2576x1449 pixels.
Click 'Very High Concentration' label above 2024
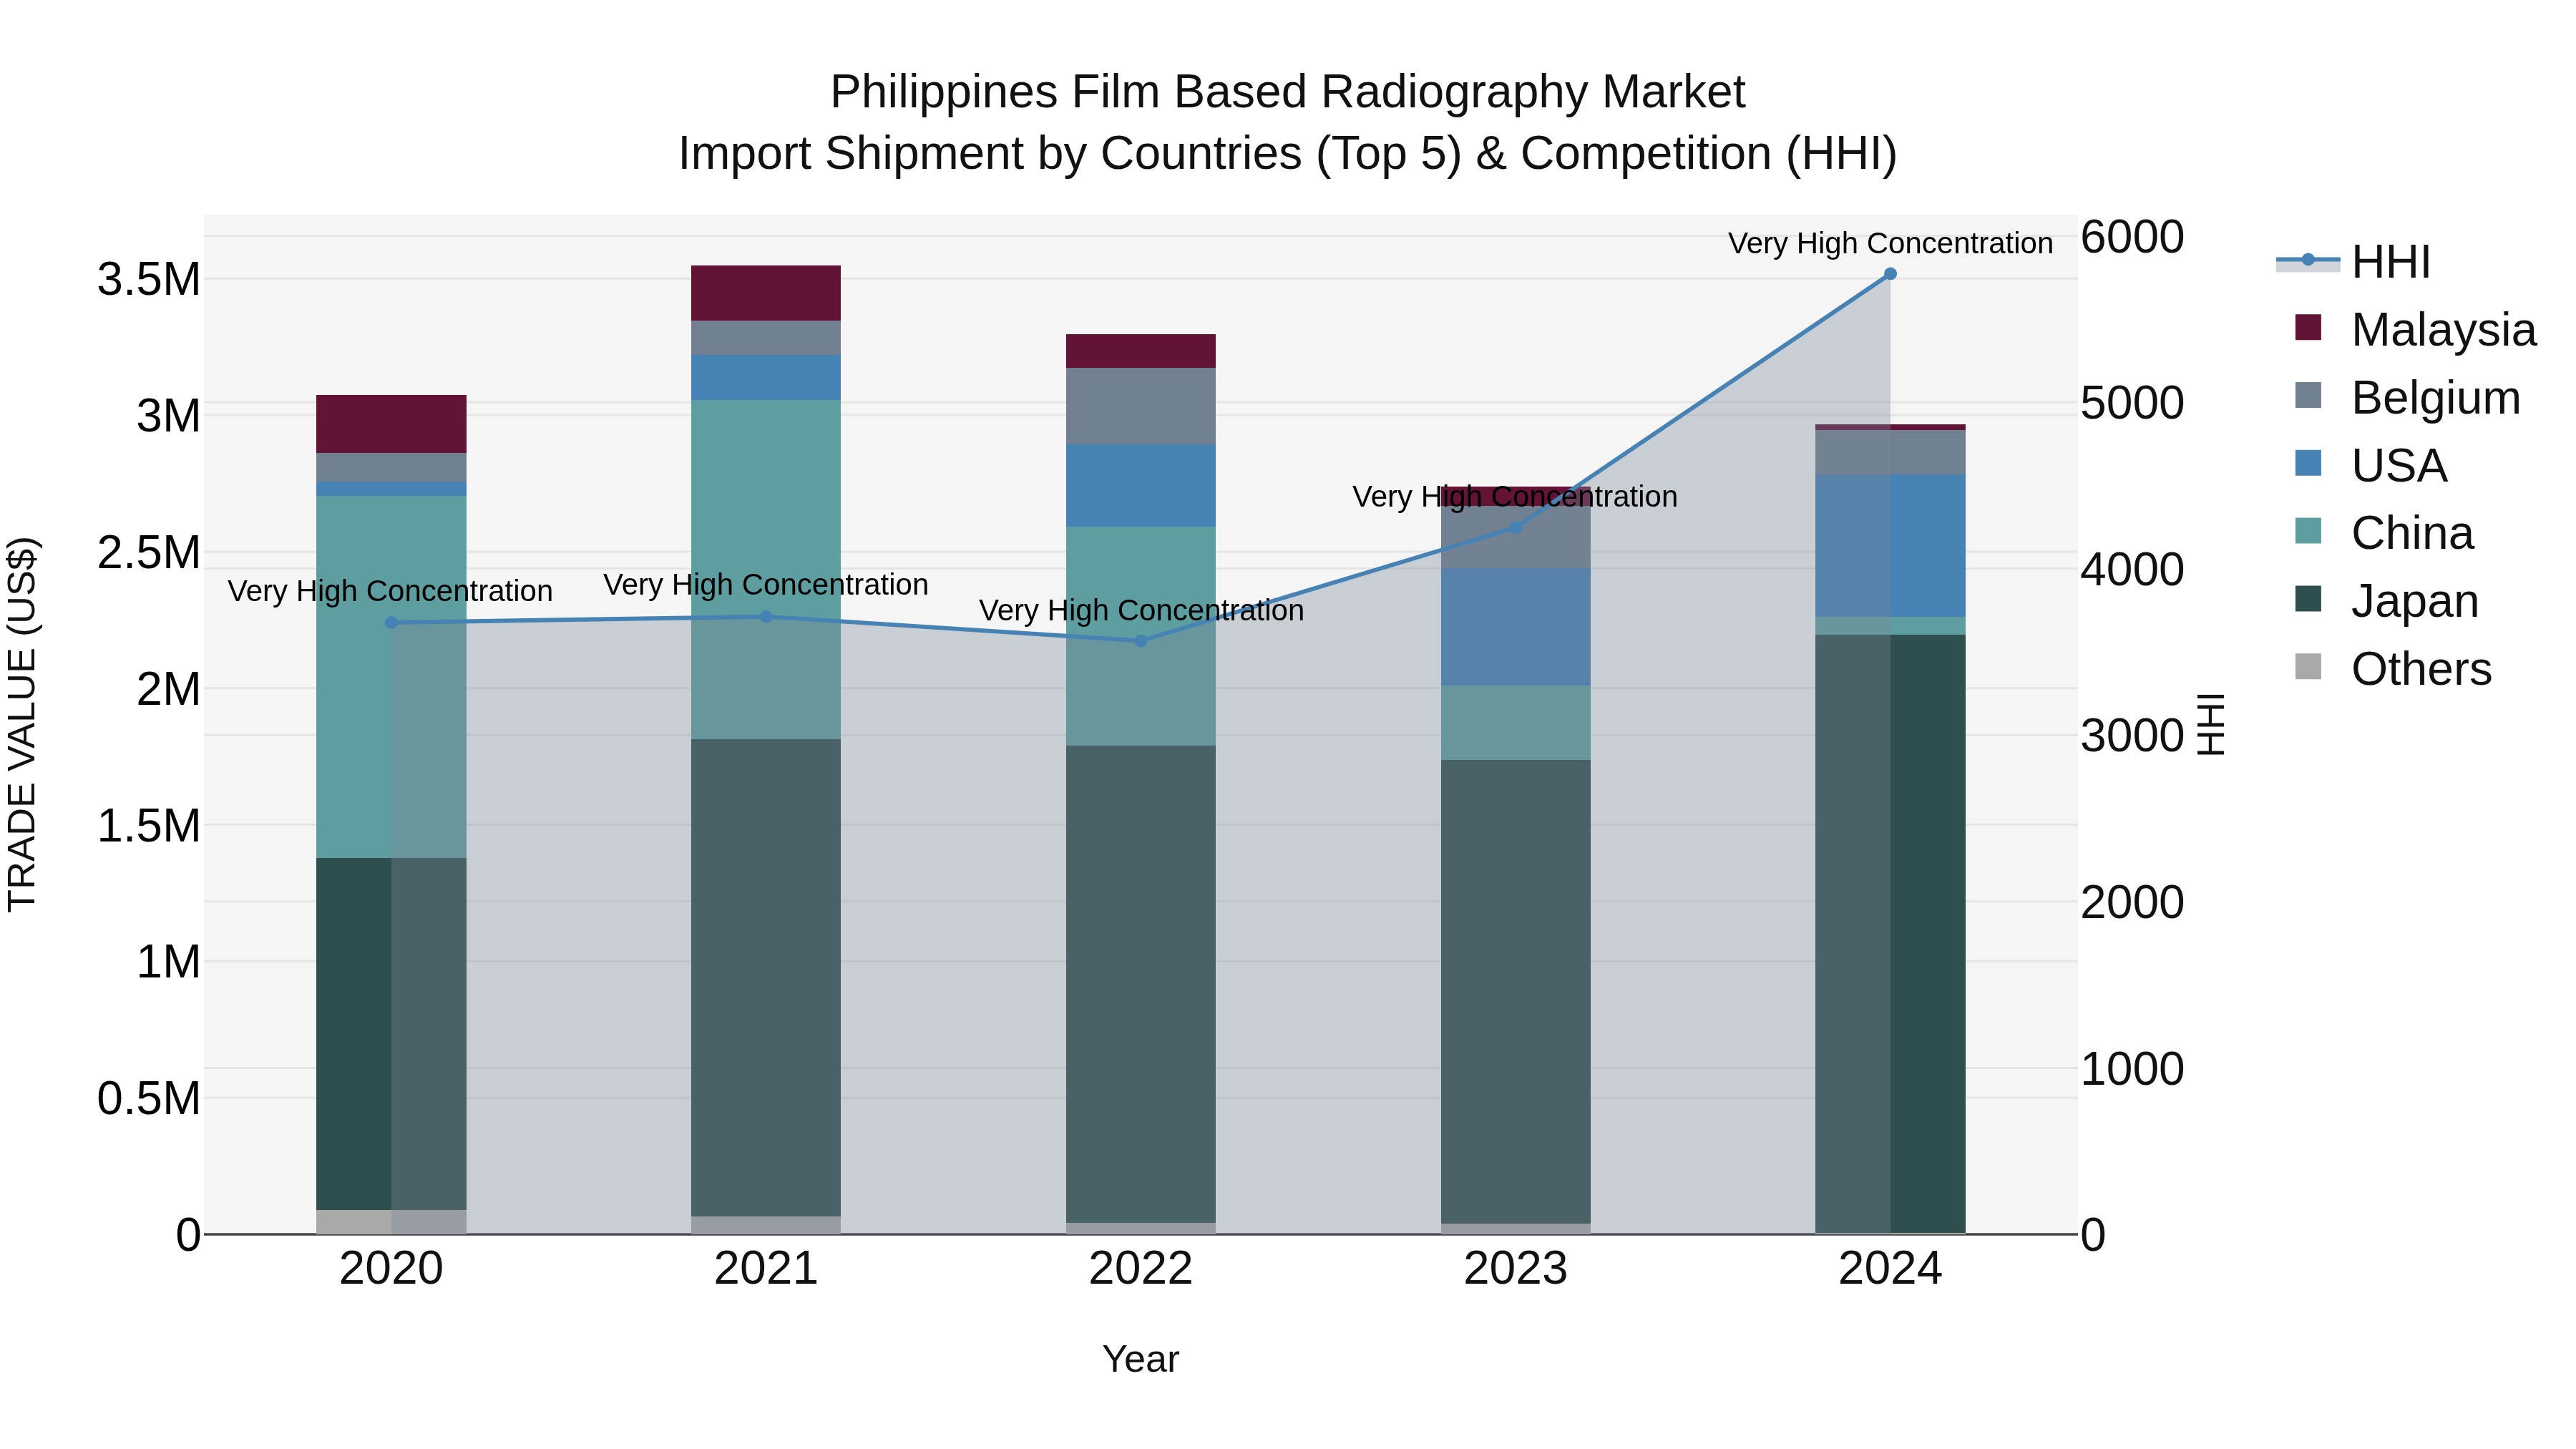pos(1890,243)
